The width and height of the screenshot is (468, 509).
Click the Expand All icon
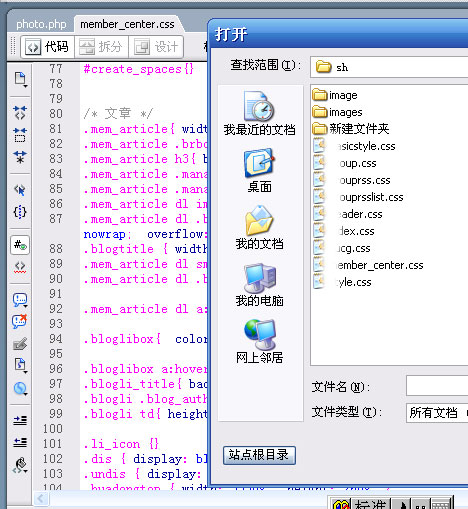20,156
